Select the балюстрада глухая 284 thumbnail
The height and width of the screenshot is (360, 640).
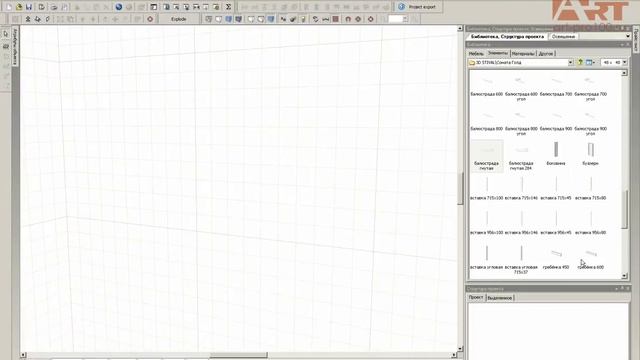(x=521, y=156)
